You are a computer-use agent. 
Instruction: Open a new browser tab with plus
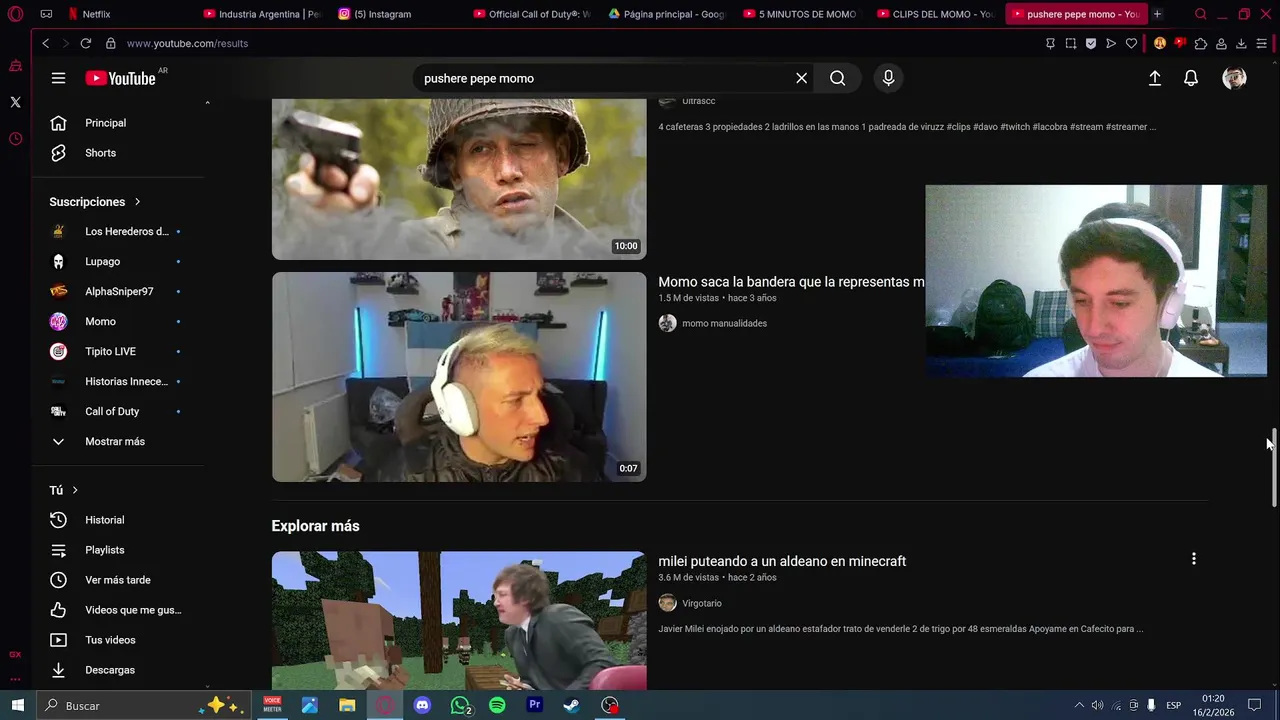[1157, 14]
